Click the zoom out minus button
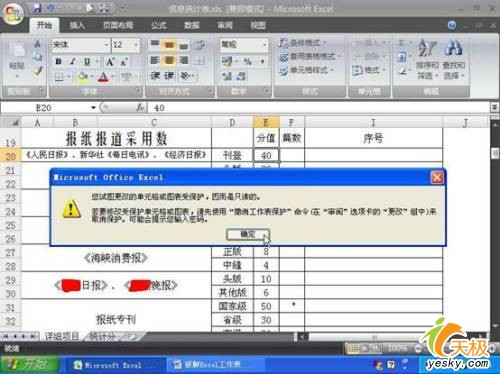 pyautogui.click(x=417, y=349)
